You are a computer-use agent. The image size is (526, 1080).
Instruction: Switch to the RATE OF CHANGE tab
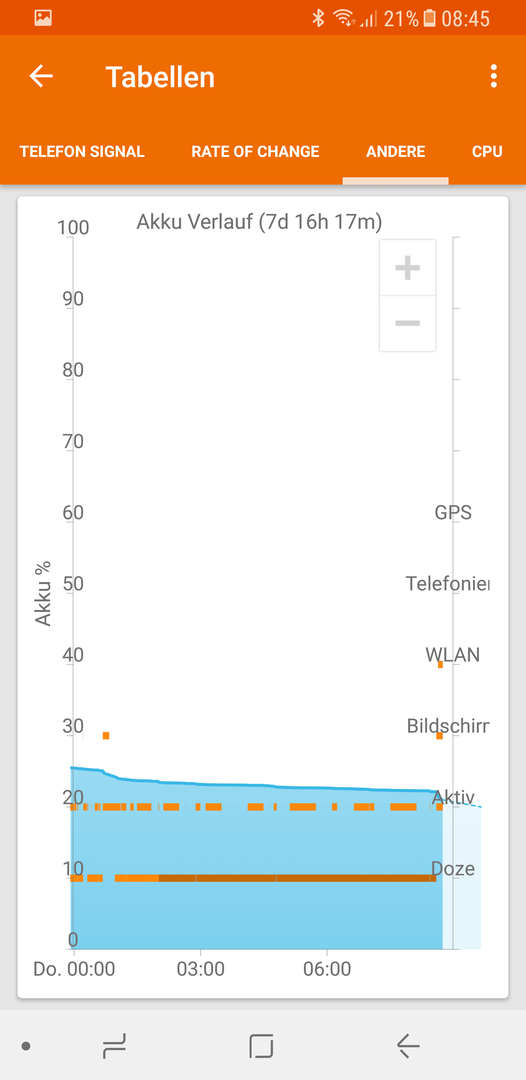pos(255,152)
